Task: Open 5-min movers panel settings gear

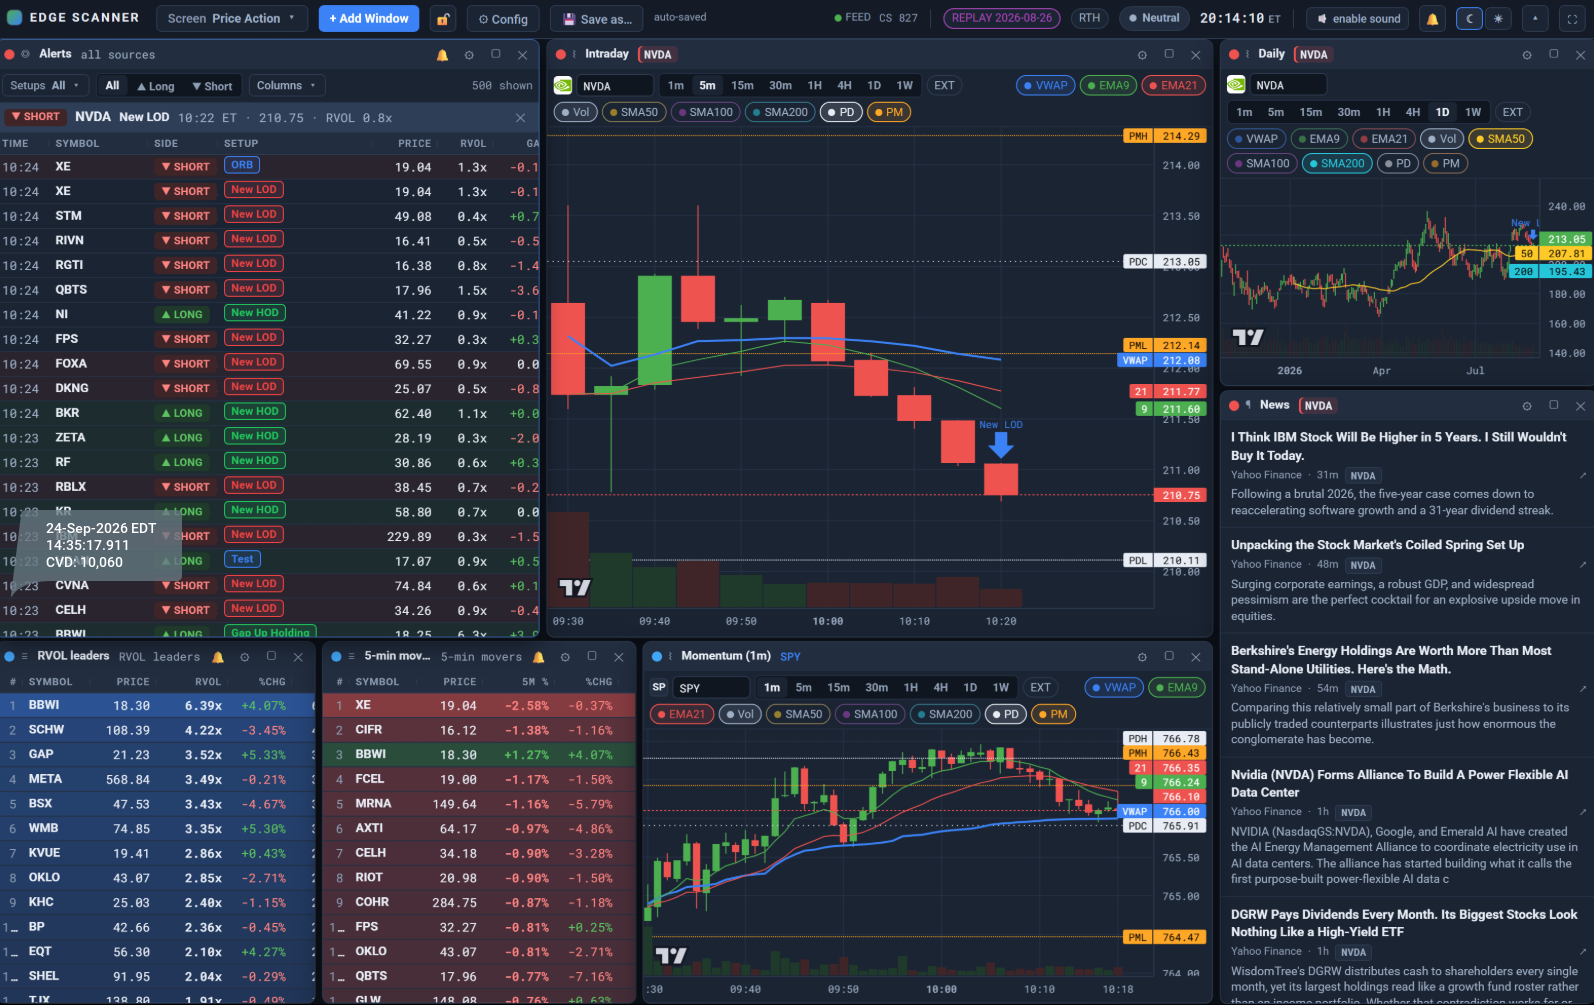Action: [x=565, y=657]
